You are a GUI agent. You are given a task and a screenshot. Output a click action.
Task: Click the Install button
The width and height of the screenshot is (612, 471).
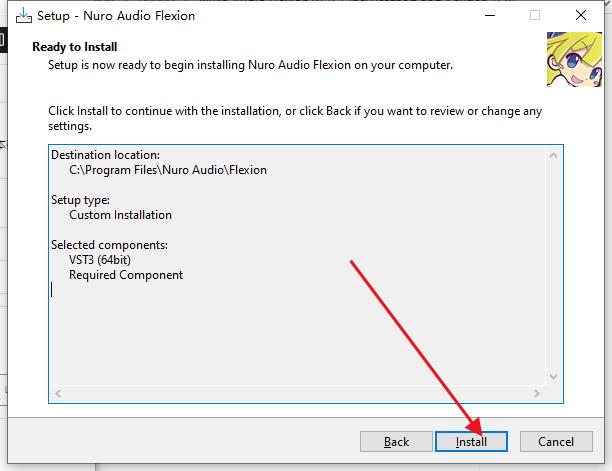tap(471, 442)
